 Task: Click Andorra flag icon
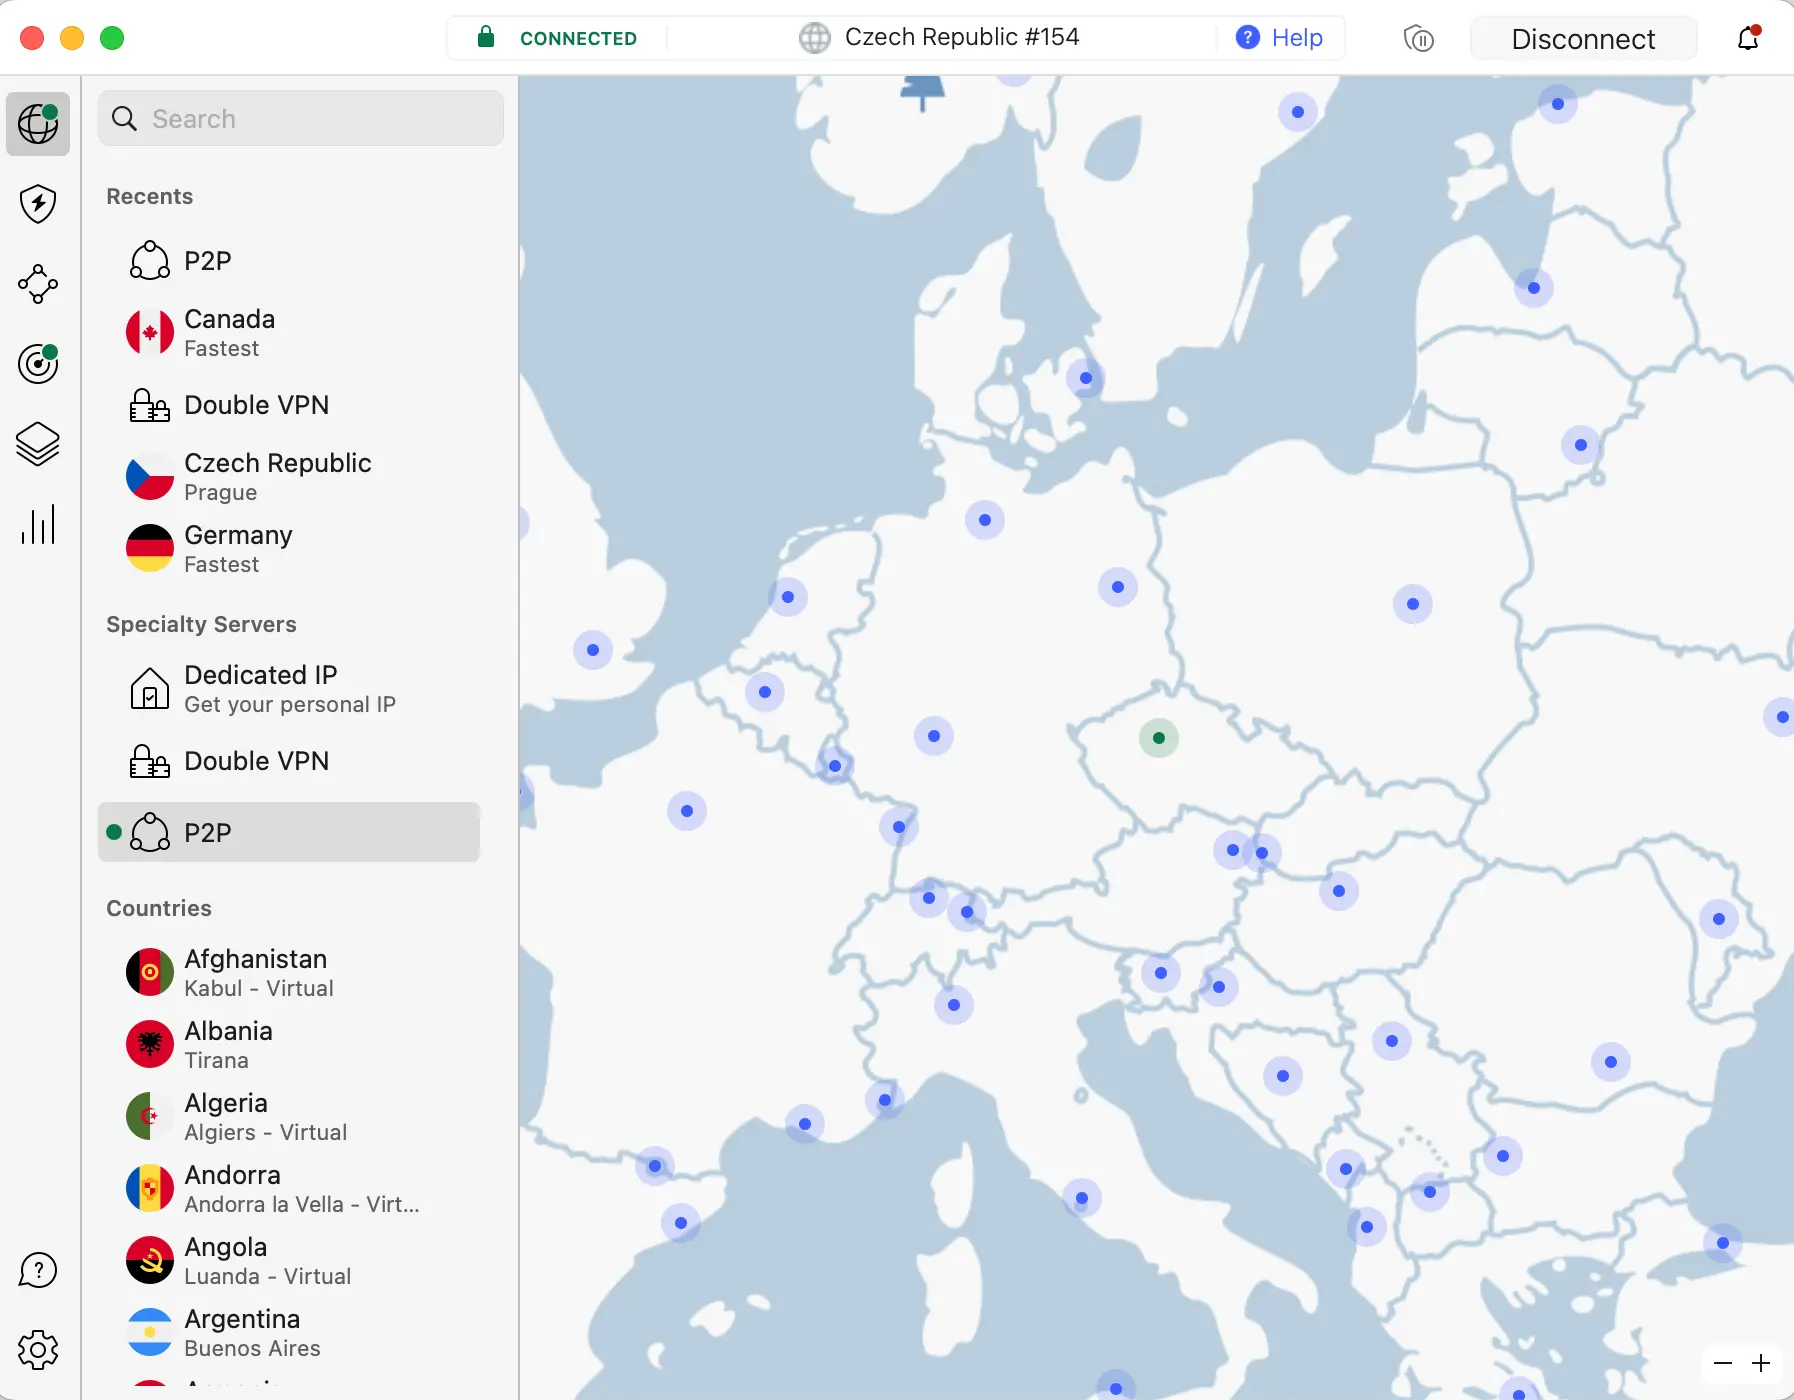click(x=150, y=1189)
